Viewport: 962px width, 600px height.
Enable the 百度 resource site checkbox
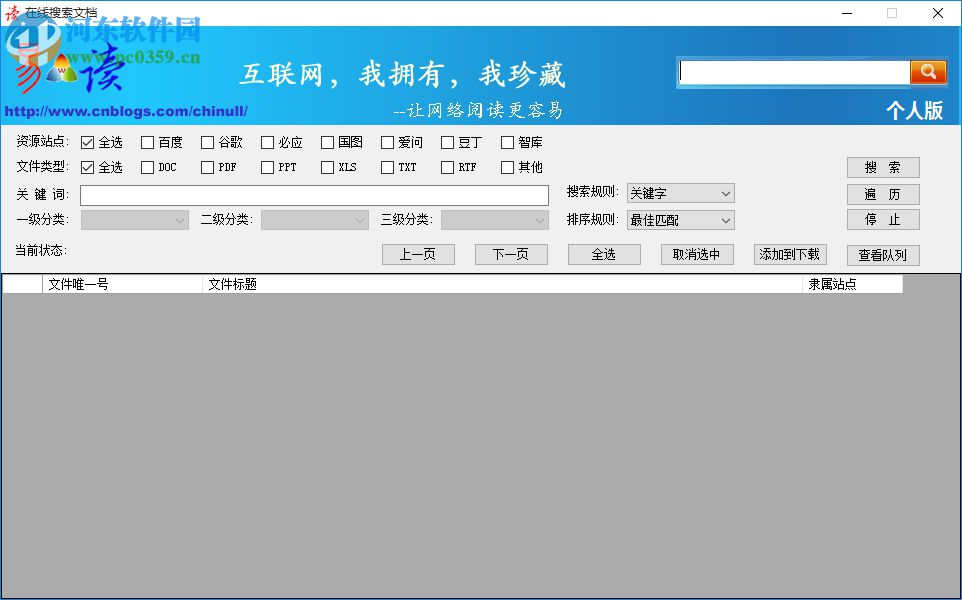pos(146,142)
